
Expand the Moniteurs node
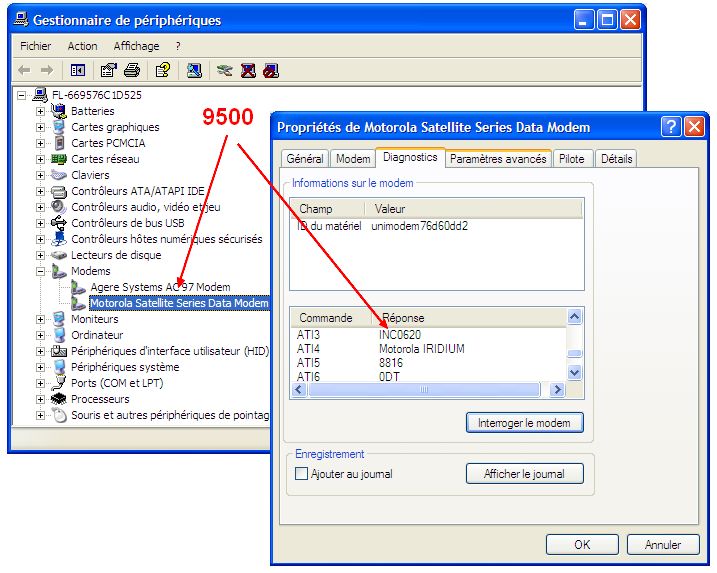(x=40, y=319)
